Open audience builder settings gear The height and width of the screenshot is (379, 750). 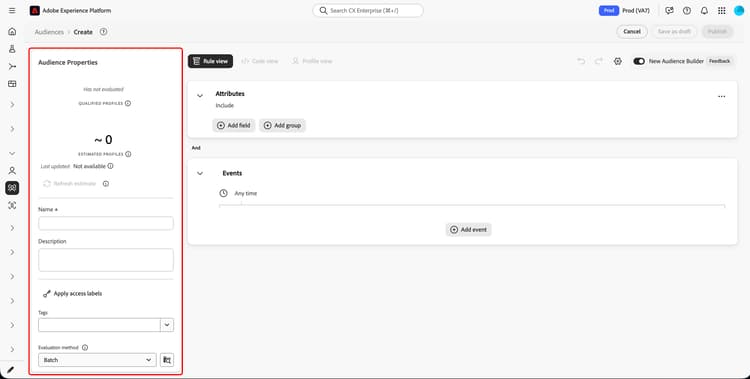pyautogui.click(x=618, y=61)
